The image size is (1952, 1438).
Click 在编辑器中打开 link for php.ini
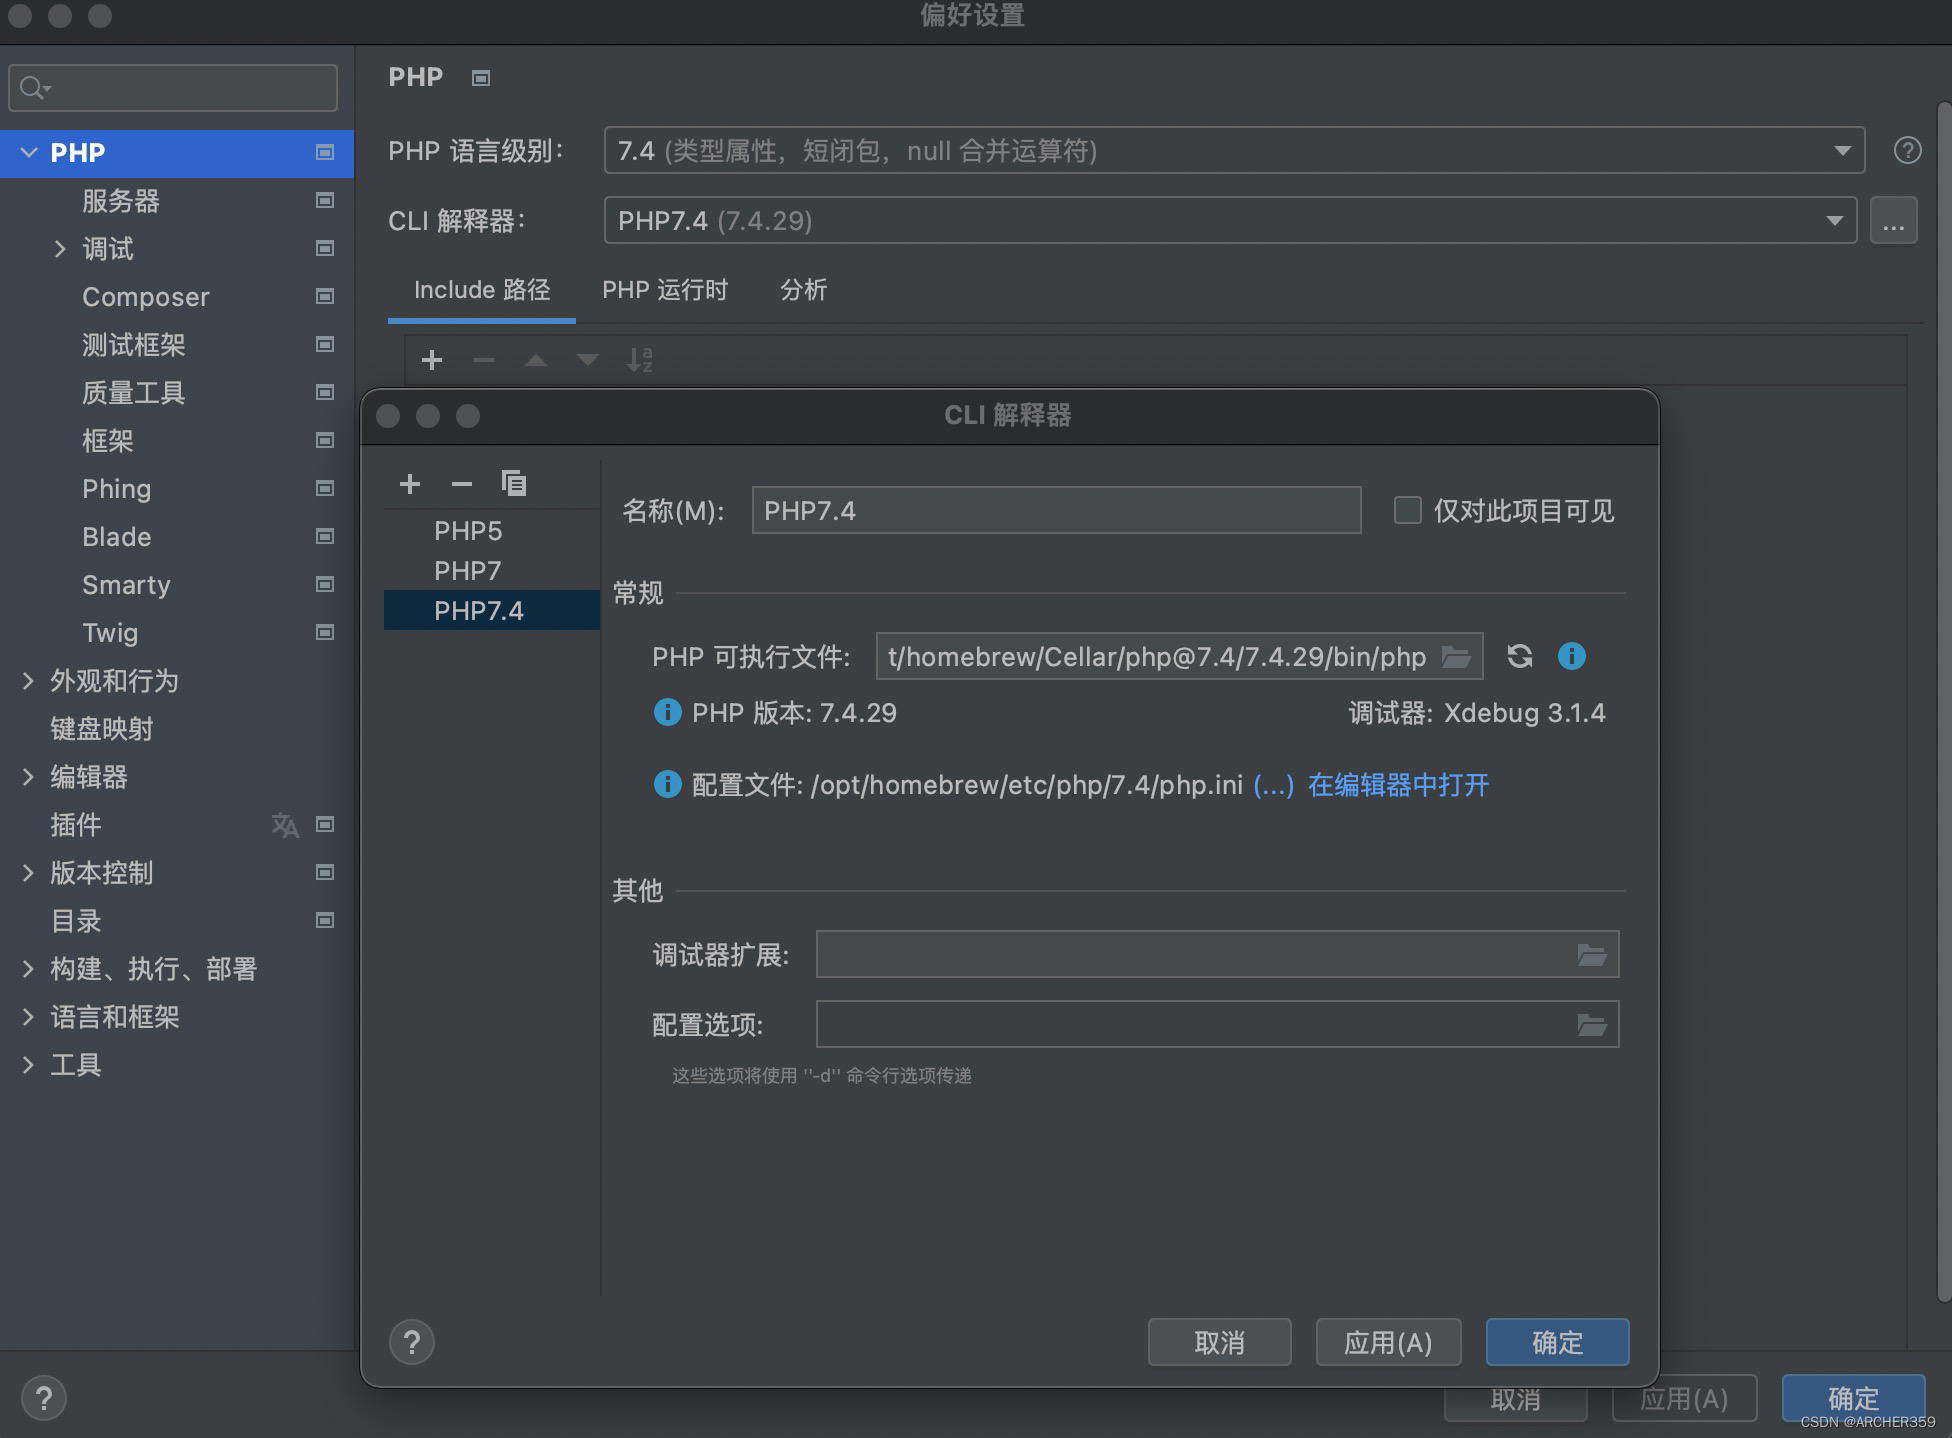point(1398,785)
